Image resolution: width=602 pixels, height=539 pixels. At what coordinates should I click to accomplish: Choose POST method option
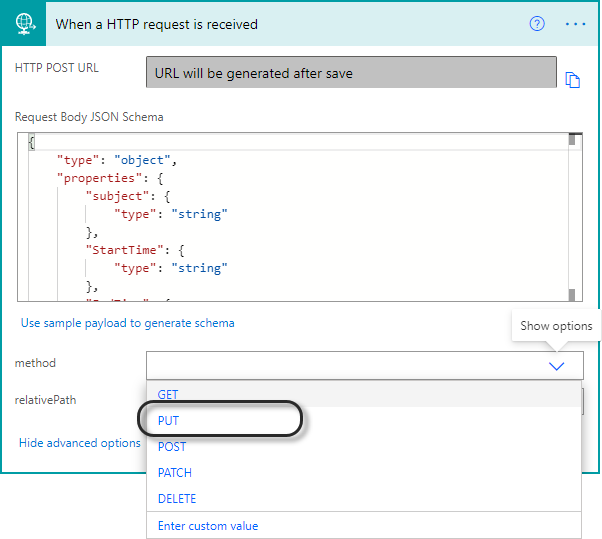[x=363, y=446]
